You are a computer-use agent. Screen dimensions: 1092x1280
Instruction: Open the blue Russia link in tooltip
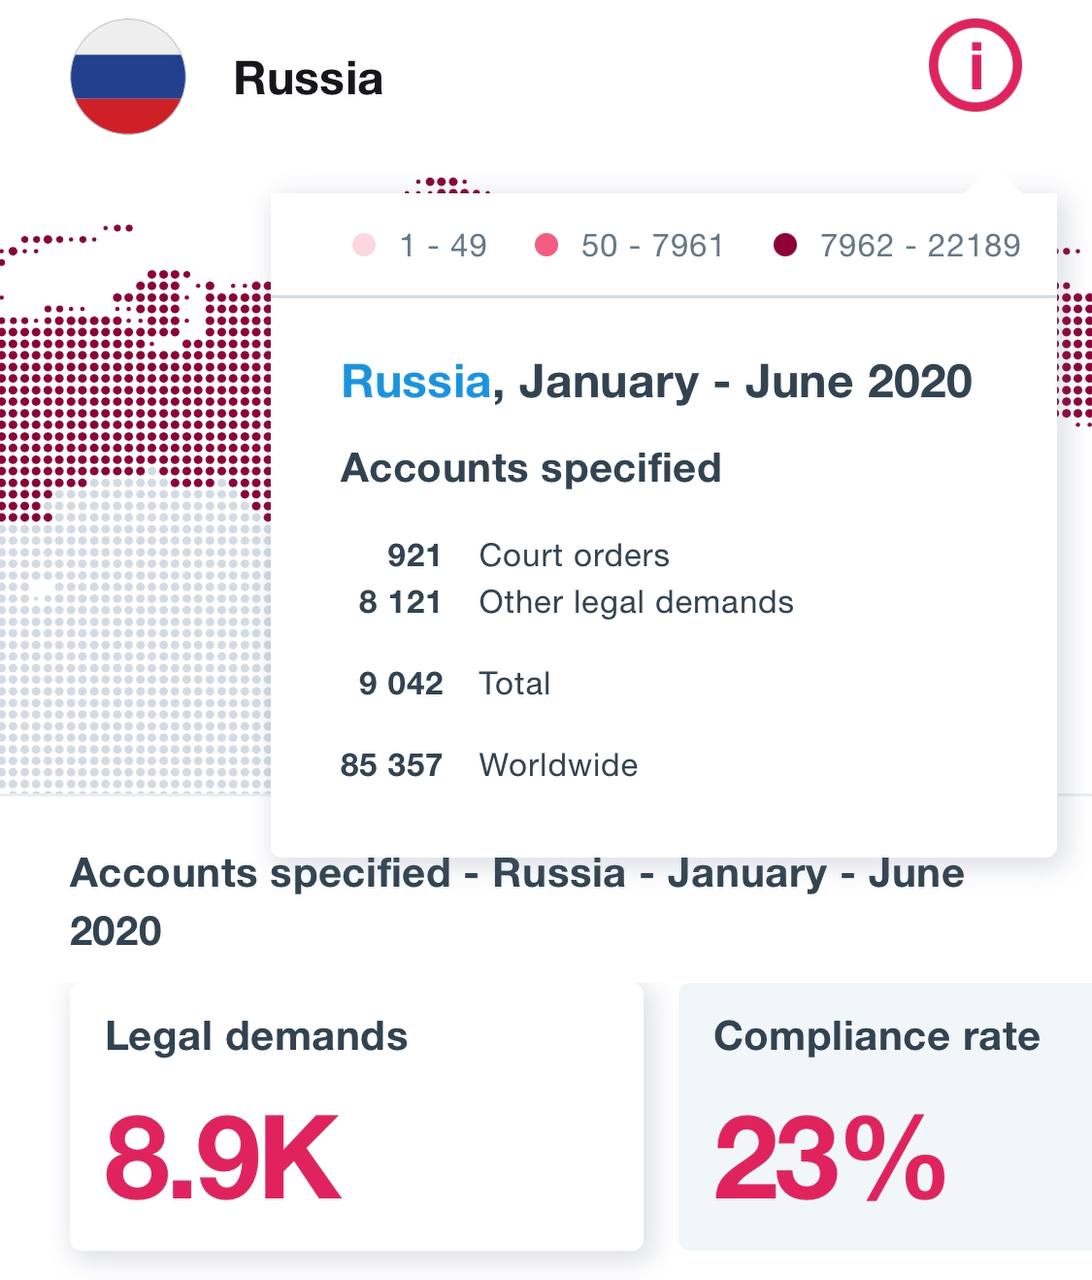[415, 382]
